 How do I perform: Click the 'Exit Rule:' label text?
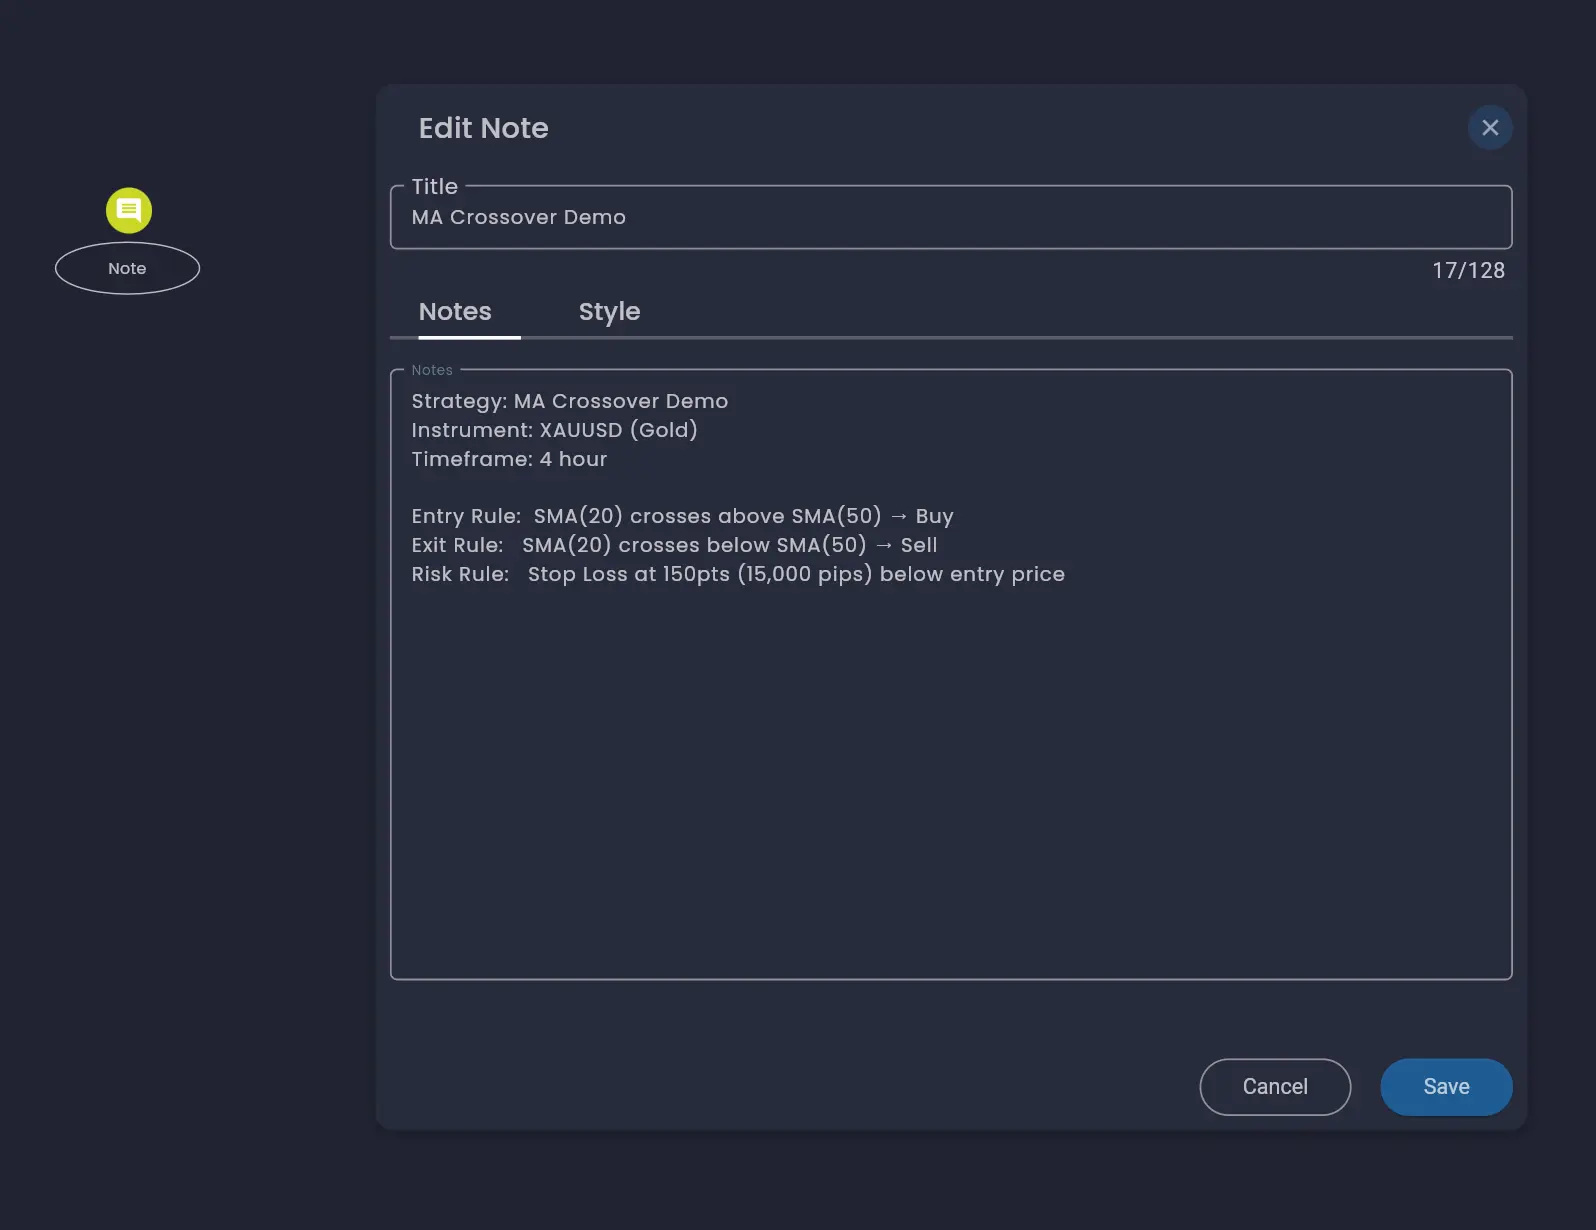tap(457, 545)
